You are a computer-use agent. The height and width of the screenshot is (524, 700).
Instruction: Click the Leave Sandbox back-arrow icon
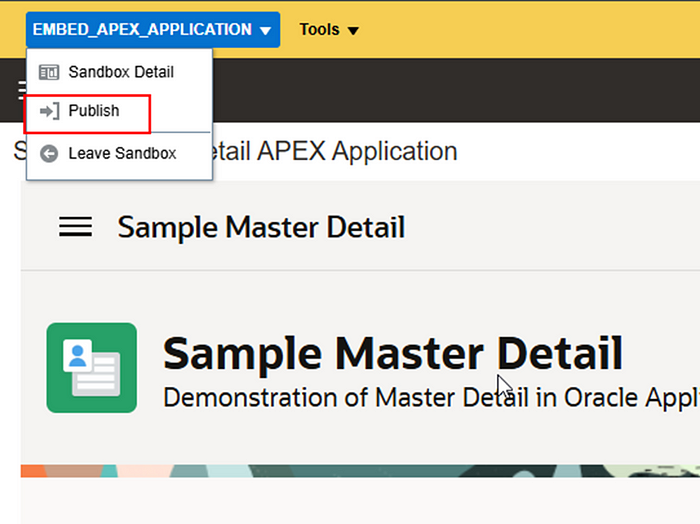[x=49, y=154]
